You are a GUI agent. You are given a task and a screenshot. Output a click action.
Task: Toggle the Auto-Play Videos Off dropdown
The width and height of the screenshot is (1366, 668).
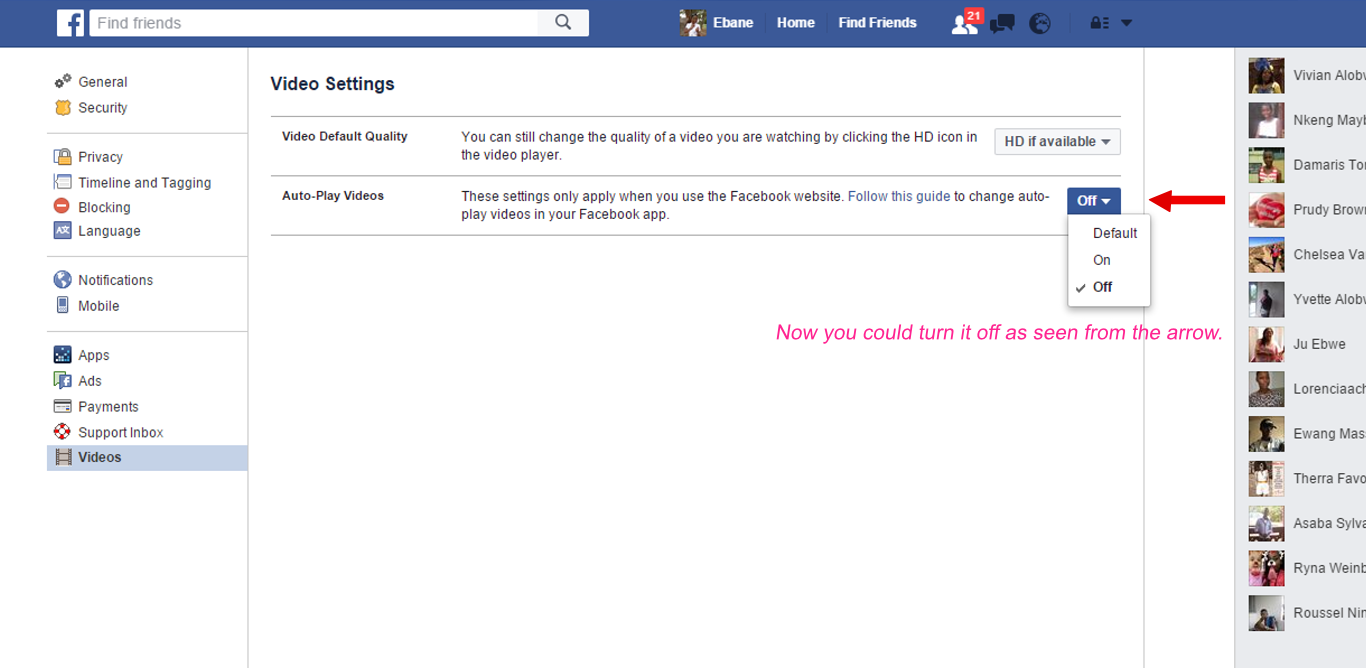[1094, 201]
